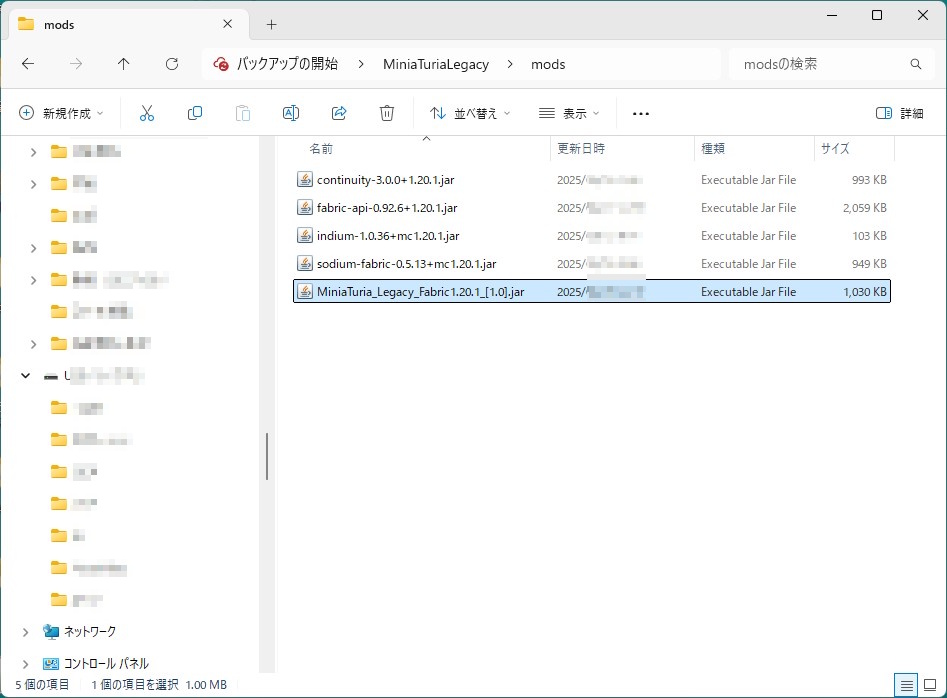The height and width of the screenshot is (698, 947).
Task: Toggle the 詳細 details pane
Action: coord(900,113)
